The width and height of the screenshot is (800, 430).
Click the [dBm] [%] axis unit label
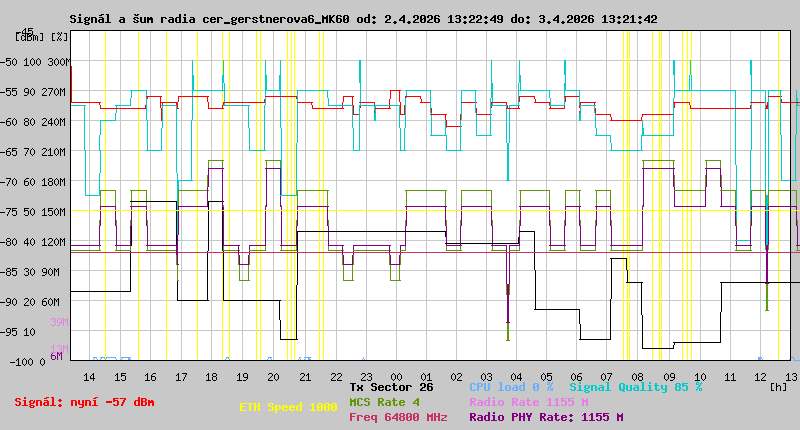tap(42, 36)
